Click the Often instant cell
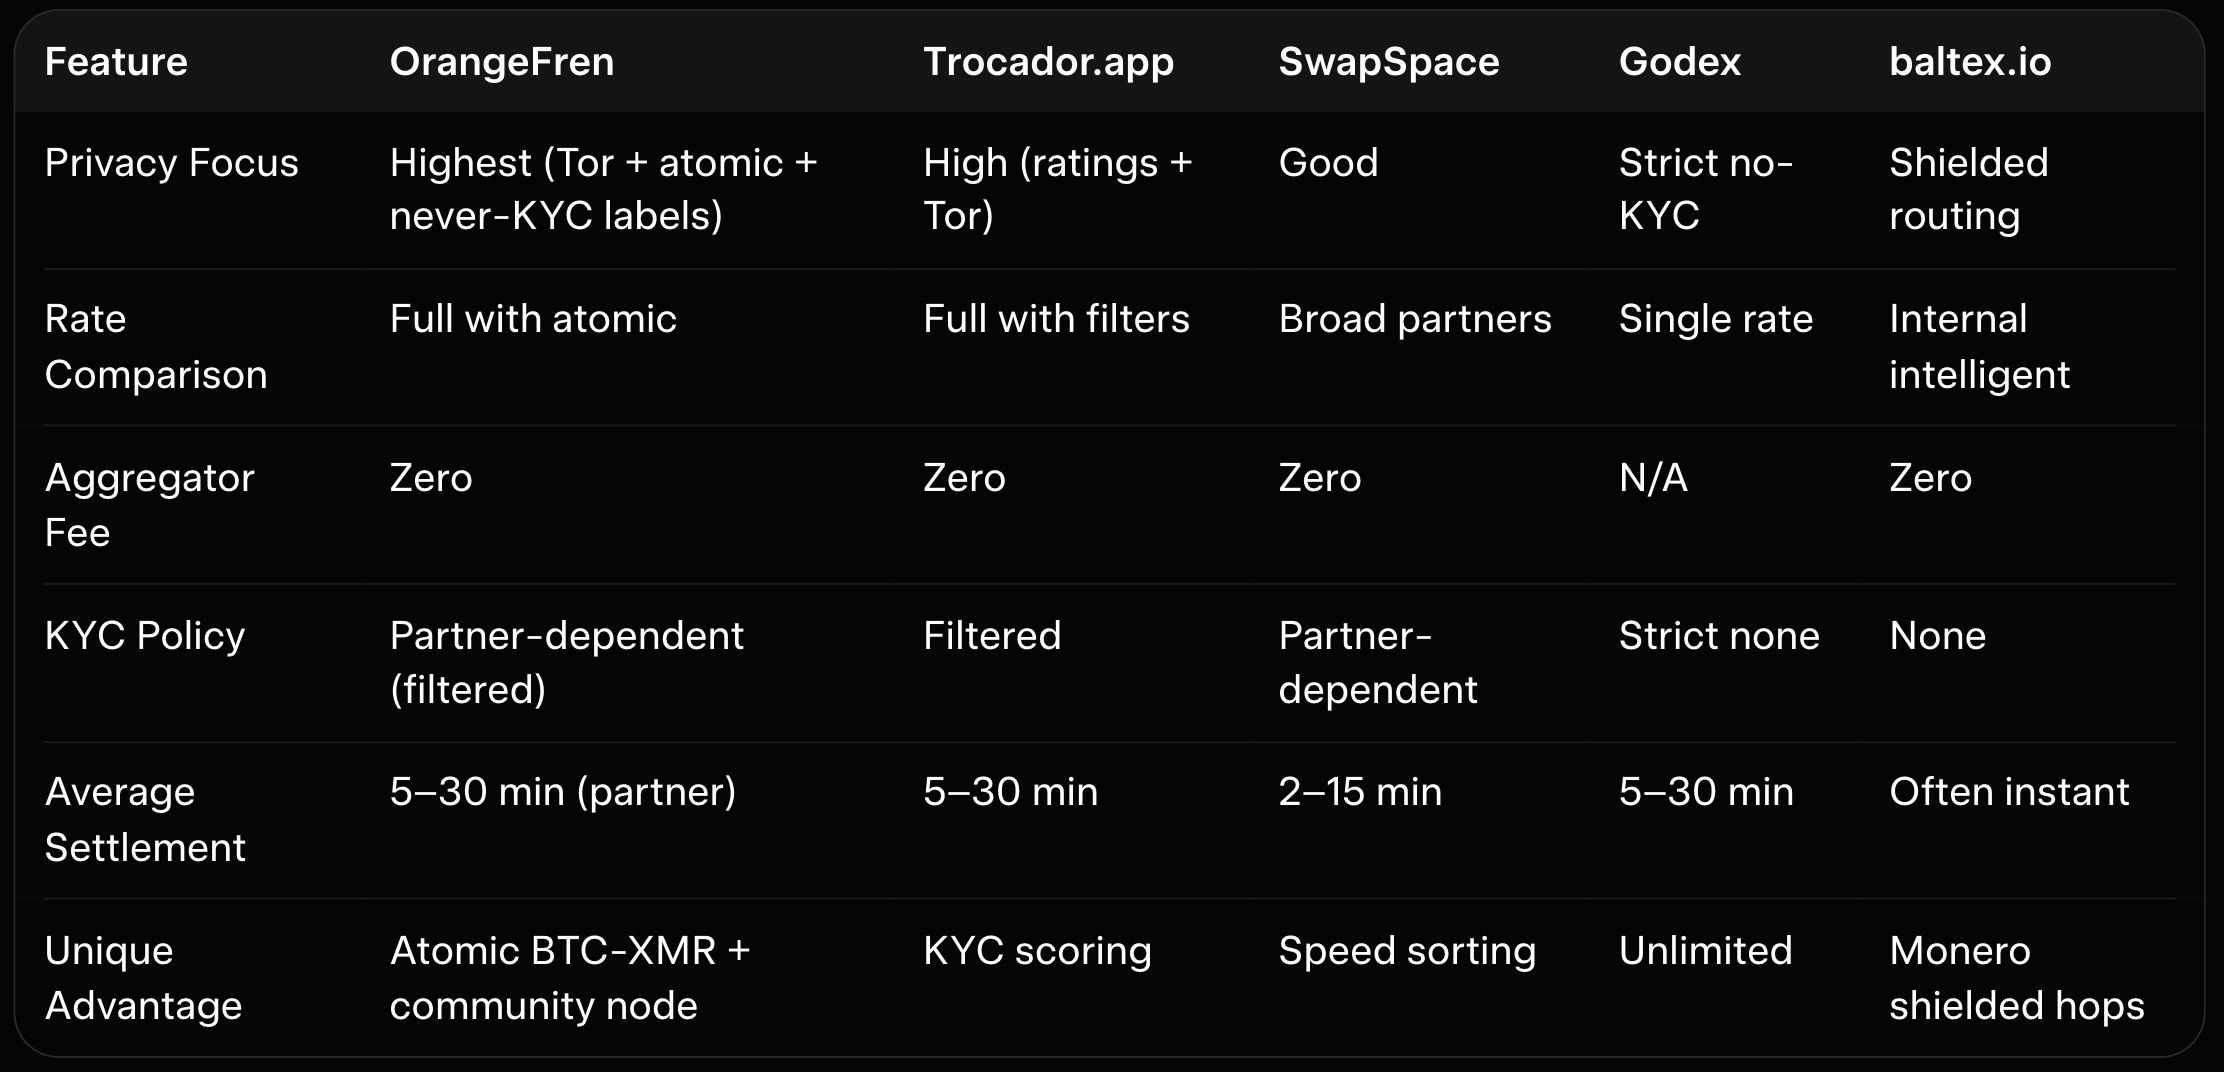Screen dimensions: 2224x1072 pyautogui.click(x=2009, y=792)
